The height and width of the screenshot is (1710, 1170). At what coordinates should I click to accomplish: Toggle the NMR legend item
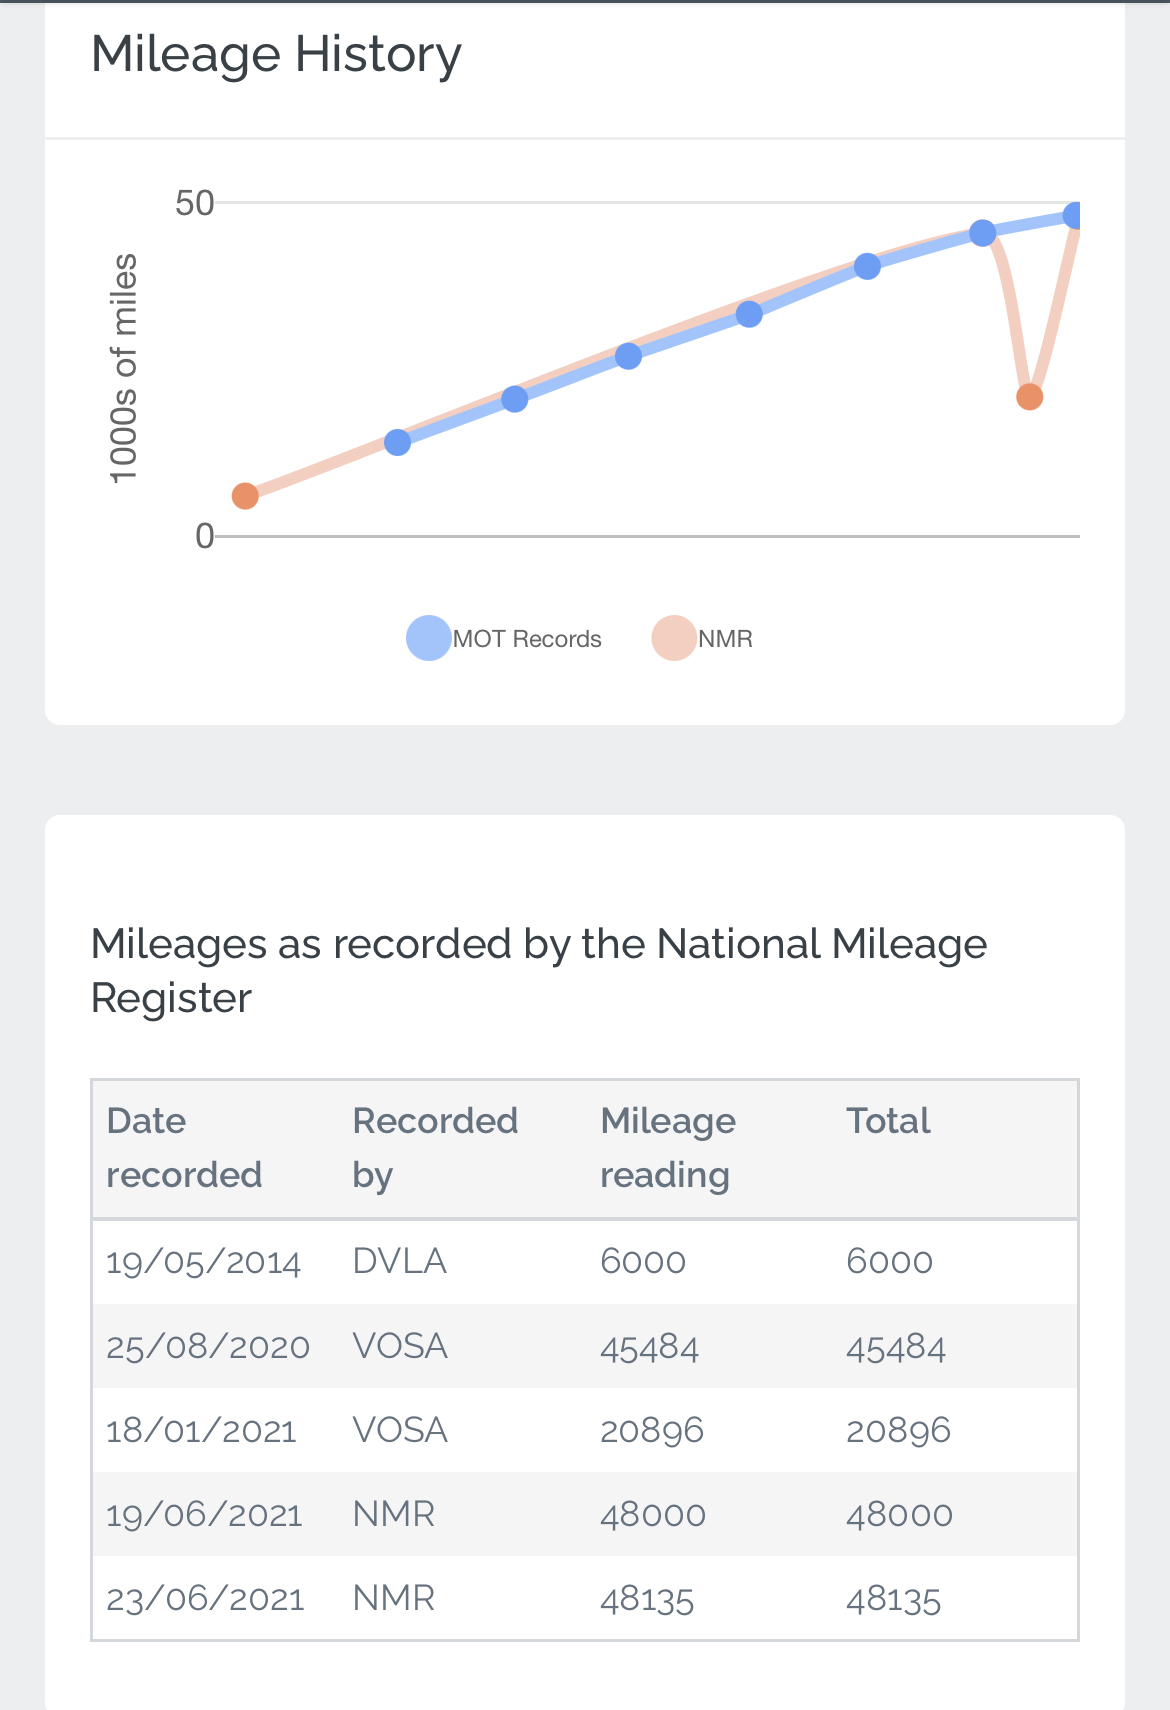pyautogui.click(x=702, y=638)
